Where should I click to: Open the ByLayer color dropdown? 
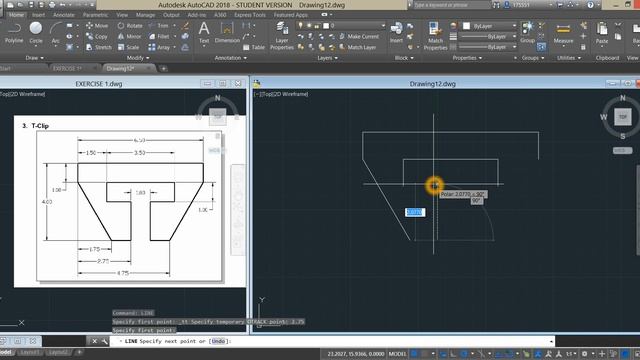pos(514,26)
